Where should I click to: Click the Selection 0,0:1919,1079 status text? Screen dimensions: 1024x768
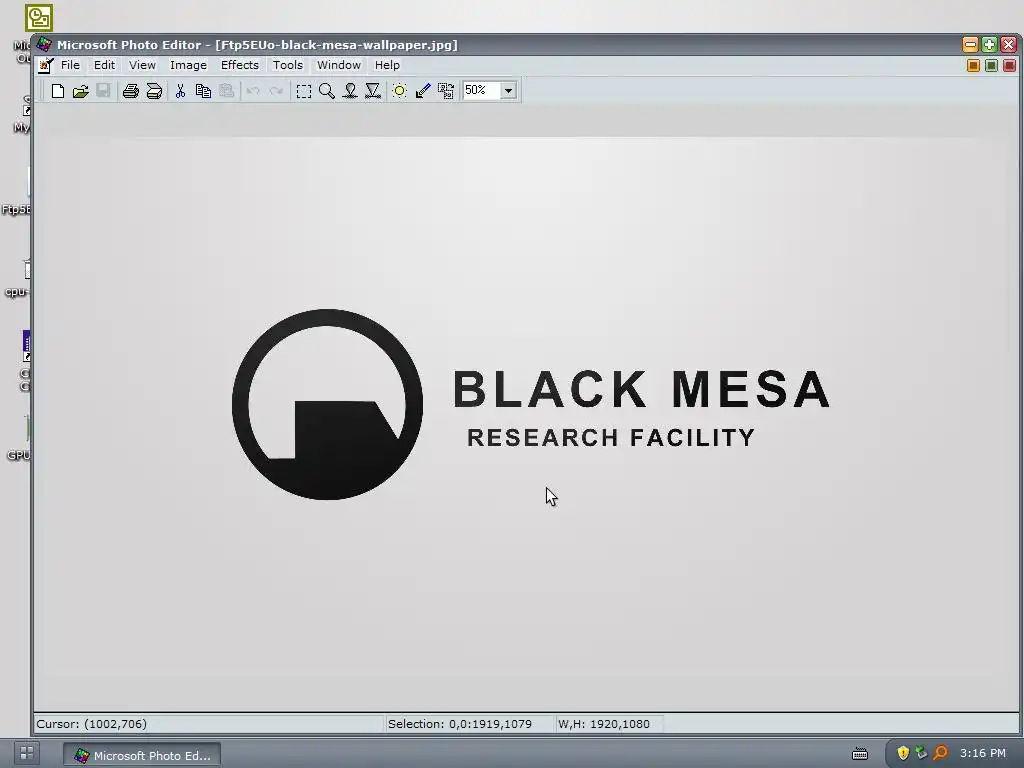[x=459, y=724]
